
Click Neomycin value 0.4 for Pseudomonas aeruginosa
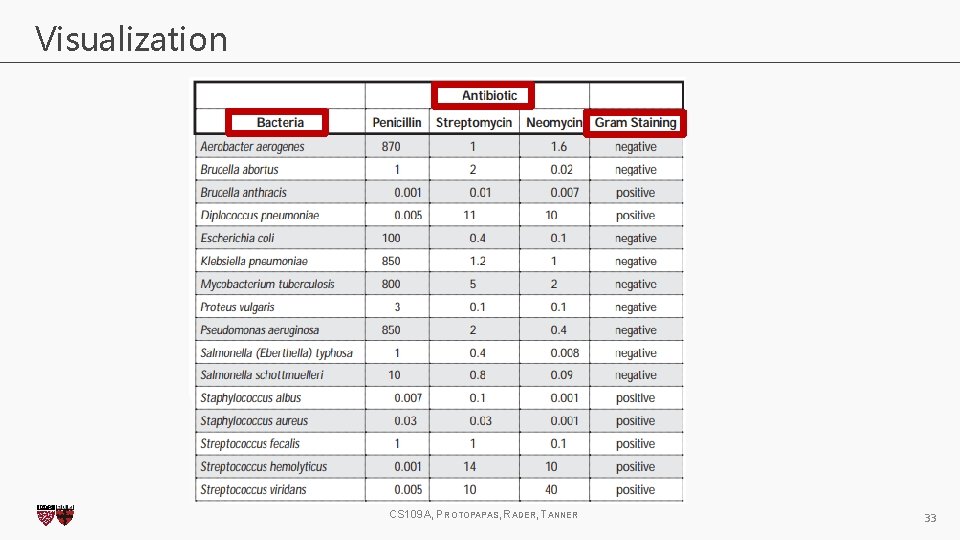tap(558, 330)
